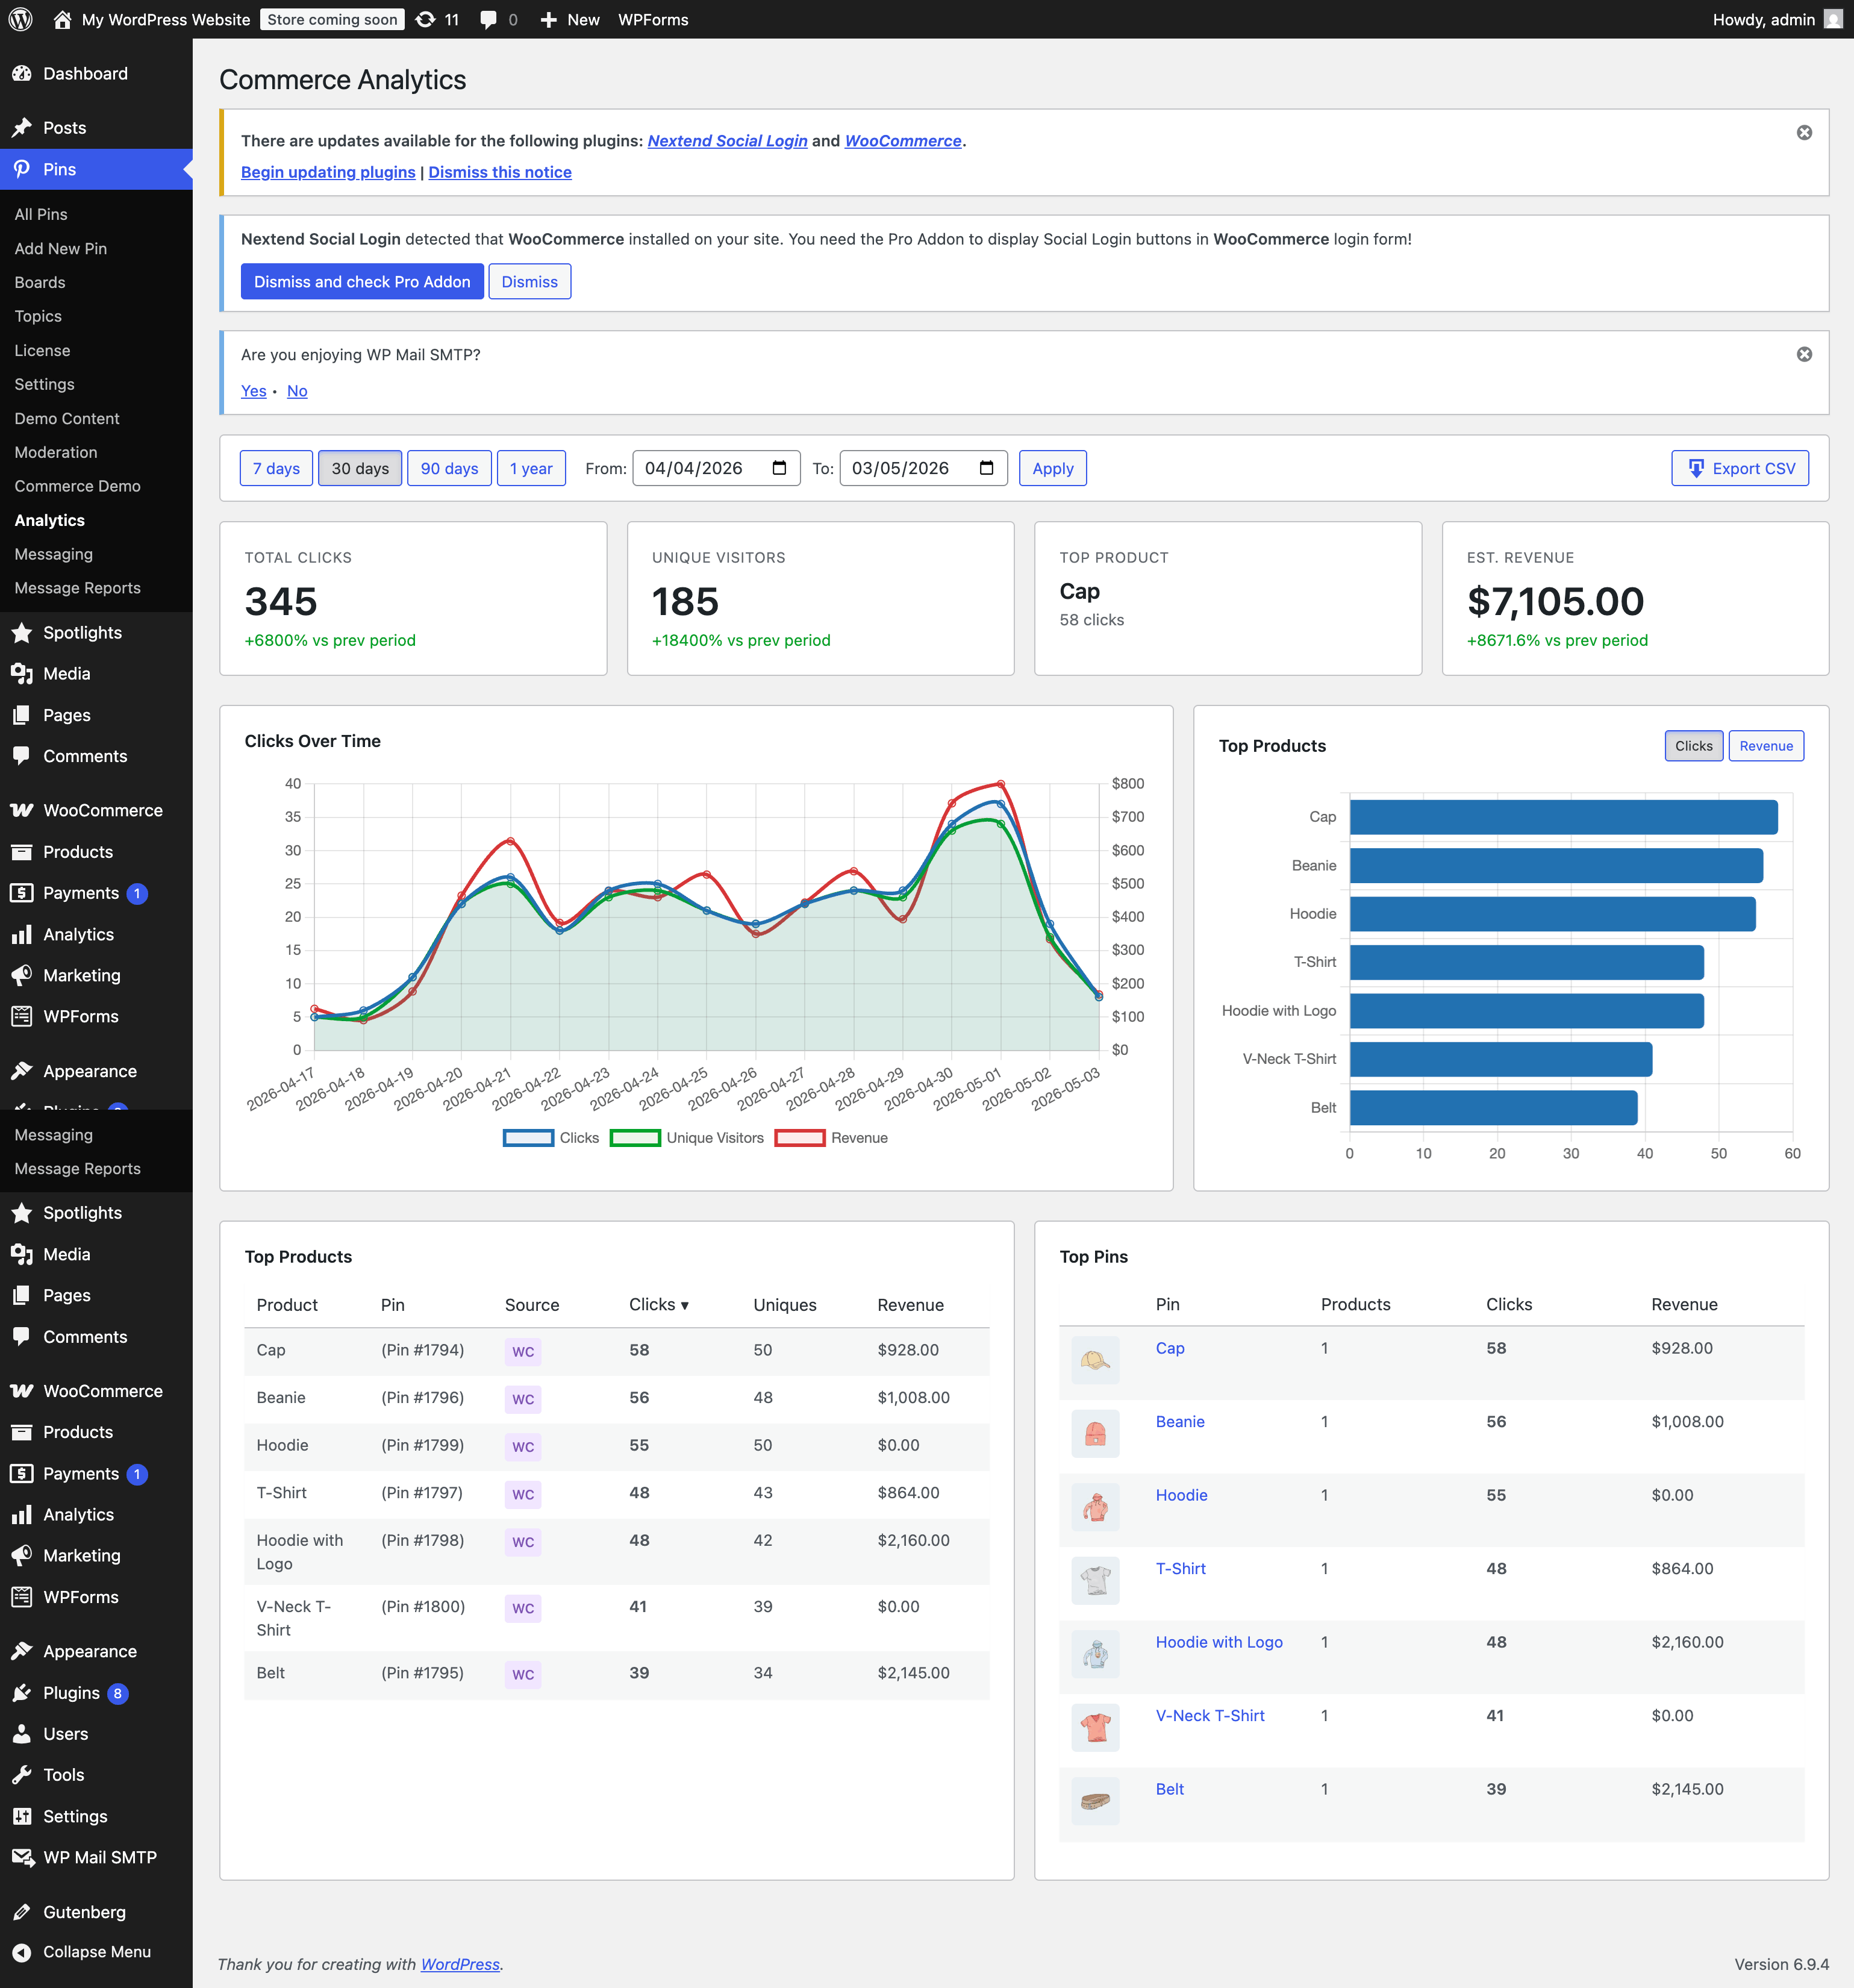Image resolution: width=1854 pixels, height=1988 pixels.
Task: Click Begin updating plugins link
Action: 328,172
